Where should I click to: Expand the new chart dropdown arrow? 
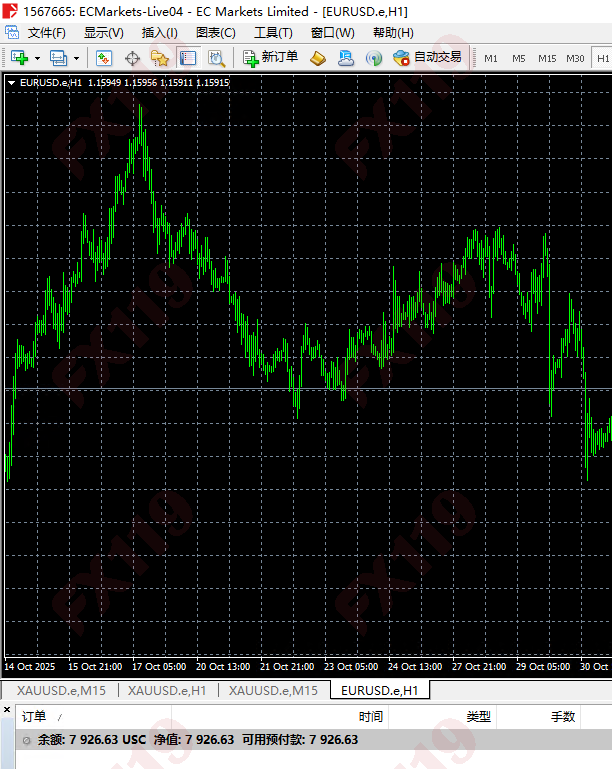pos(37,58)
